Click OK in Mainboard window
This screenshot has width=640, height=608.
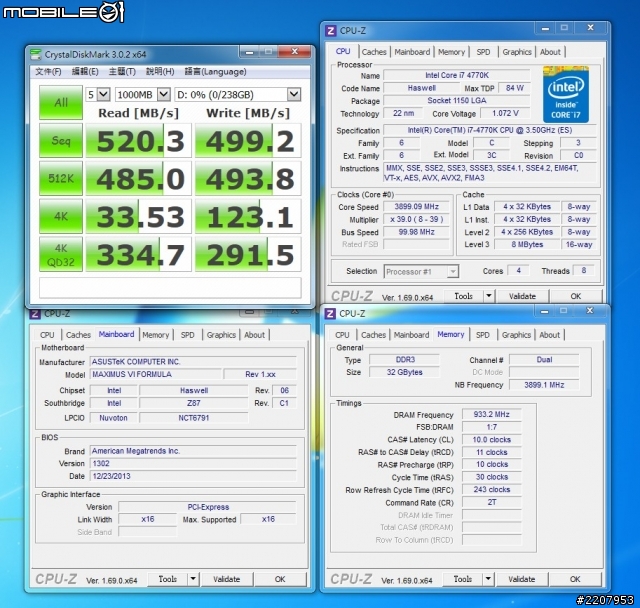[x=280, y=579]
